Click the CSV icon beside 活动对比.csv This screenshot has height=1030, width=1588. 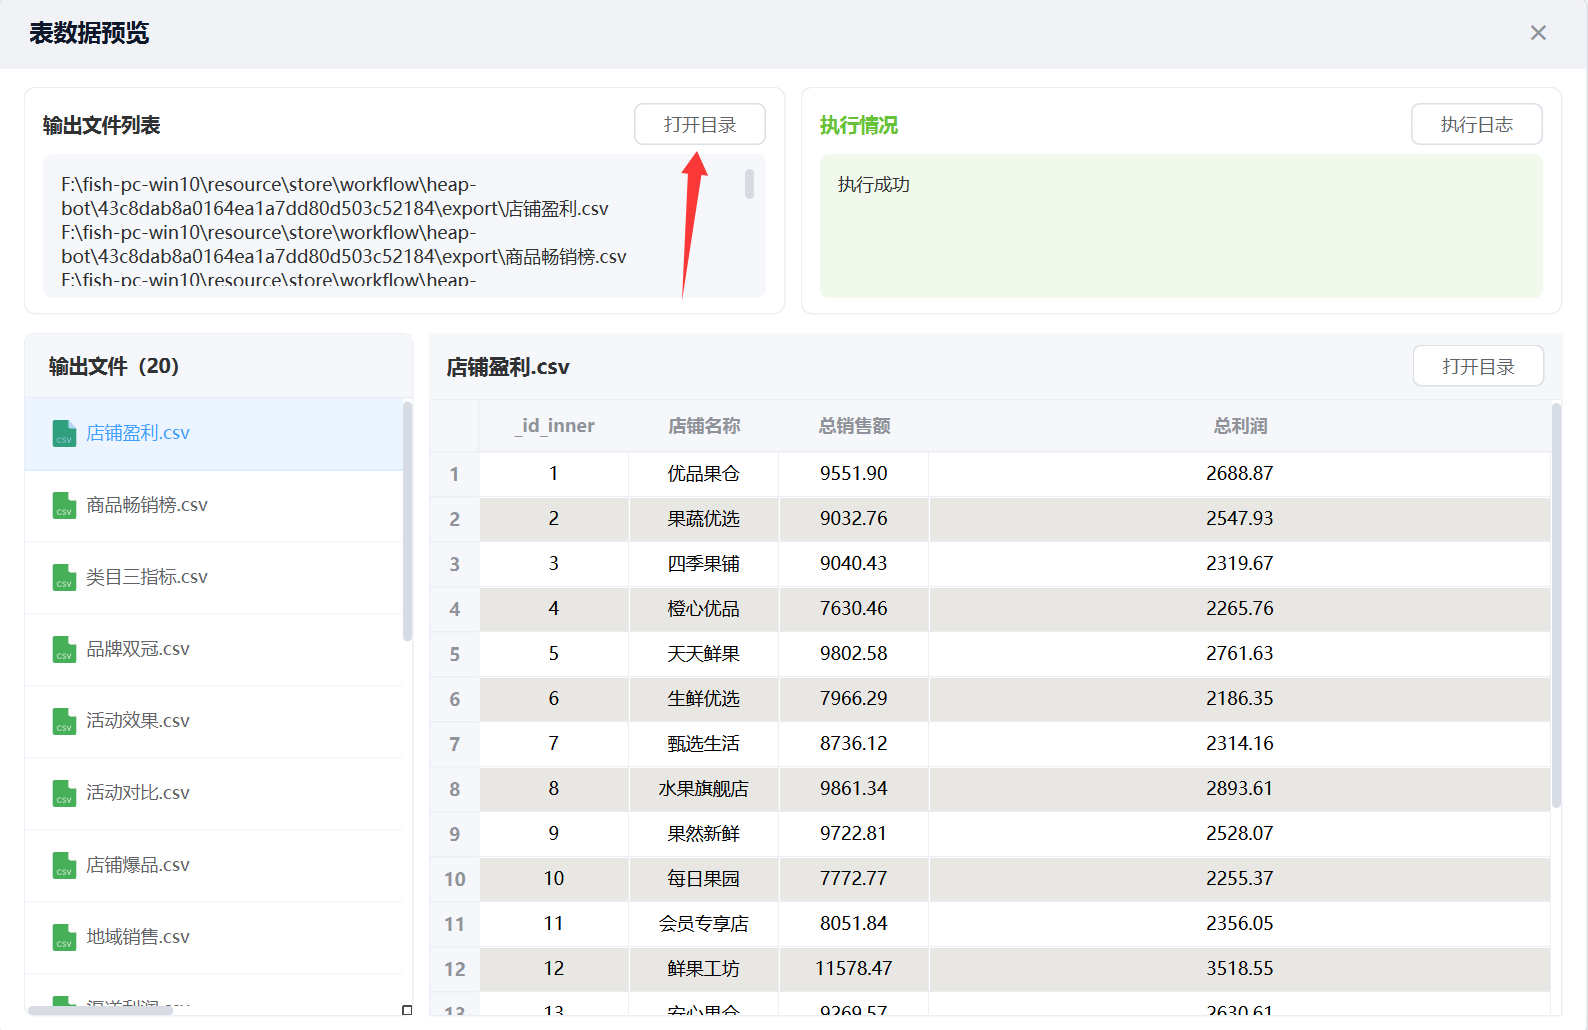pyautogui.click(x=64, y=793)
